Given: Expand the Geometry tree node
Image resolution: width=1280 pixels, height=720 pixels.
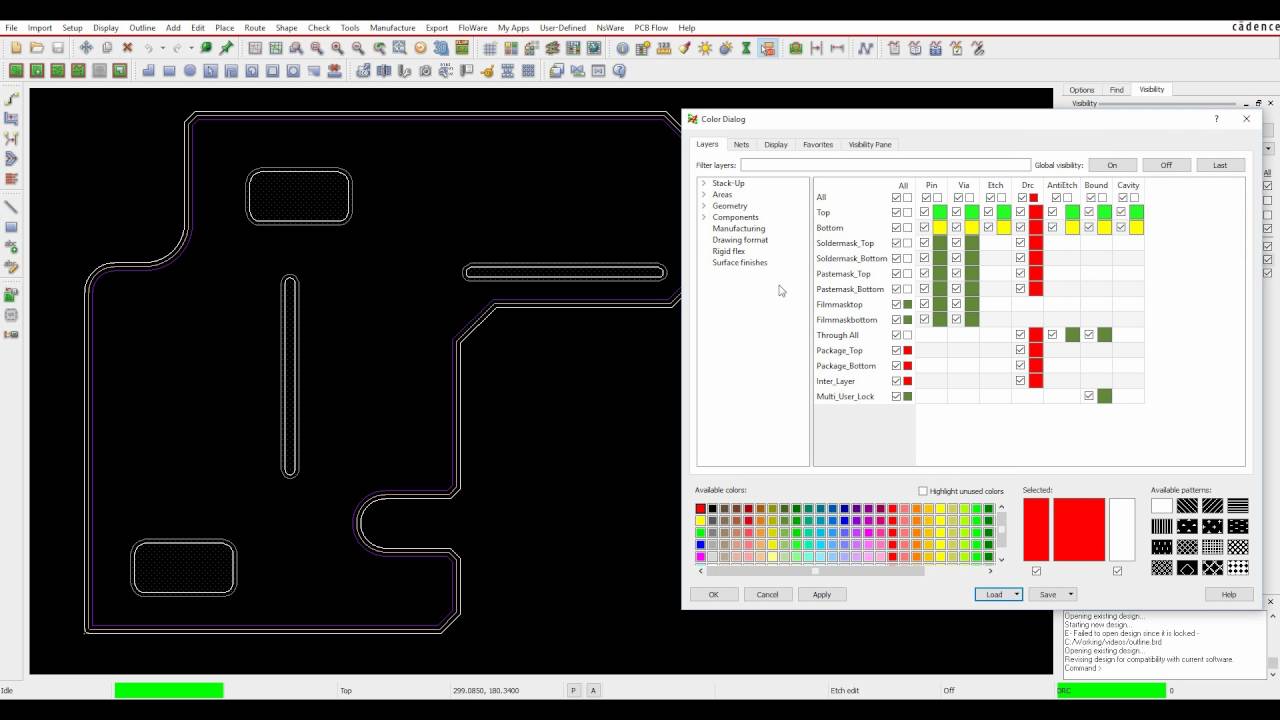Looking at the screenshot, I should pyautogui.click(x=704, y=205).
